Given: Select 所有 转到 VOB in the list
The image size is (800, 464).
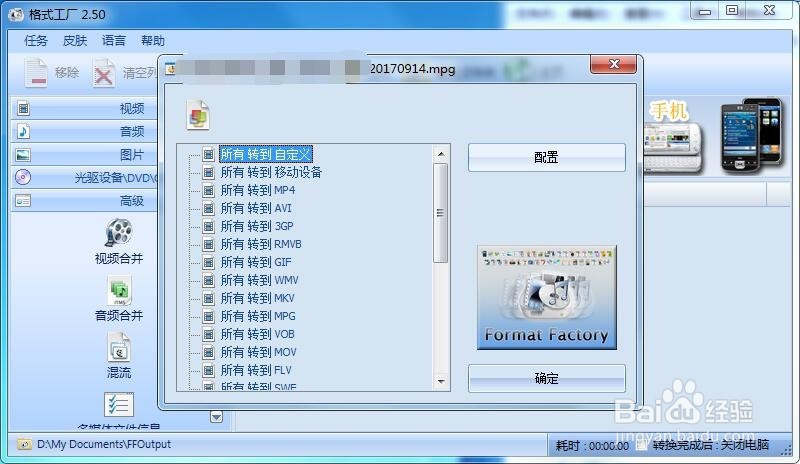Looking at the screenshot, I should 258,334.
